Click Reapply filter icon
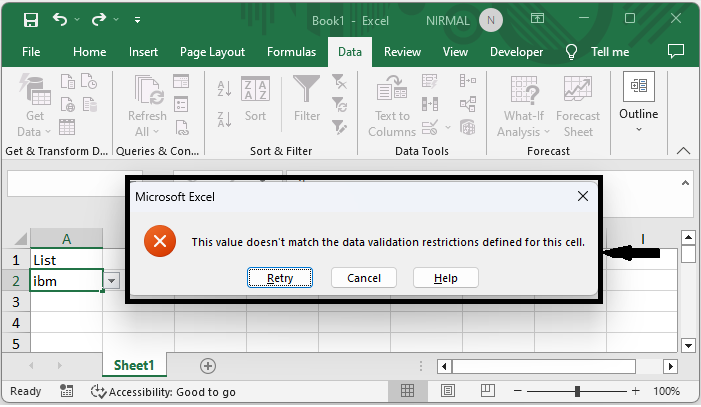 (x=339, y=105)
